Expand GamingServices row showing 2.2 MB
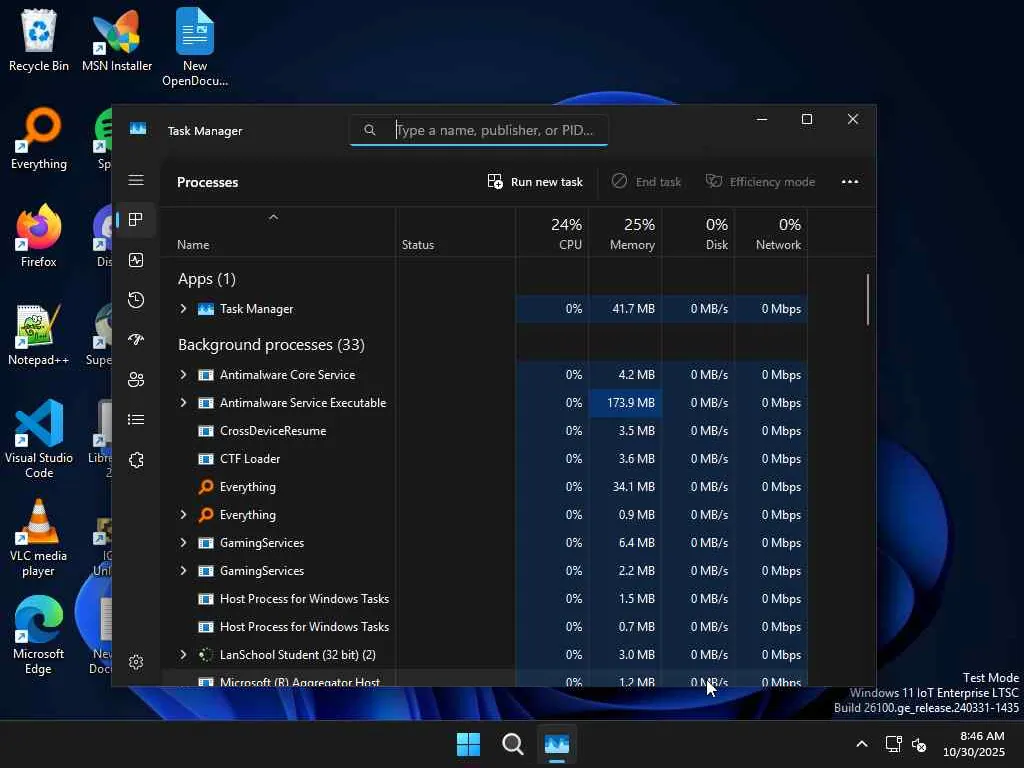 pyautogui.click(x=184, y=571)
